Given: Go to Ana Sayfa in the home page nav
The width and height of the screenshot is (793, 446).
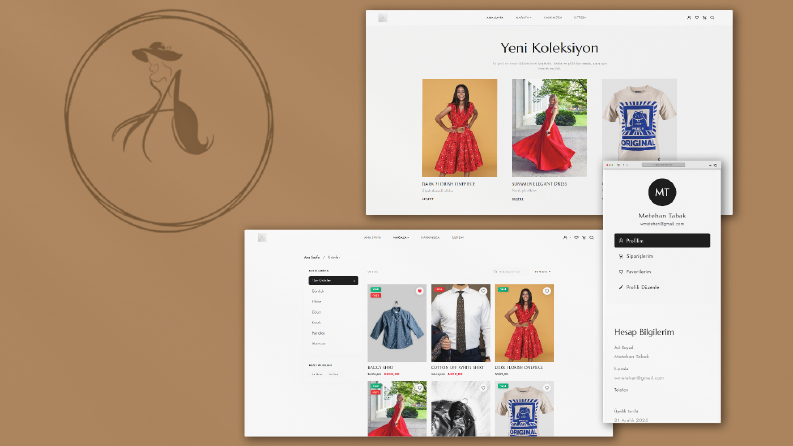Looking at the screenshot, I should (495, 18).
